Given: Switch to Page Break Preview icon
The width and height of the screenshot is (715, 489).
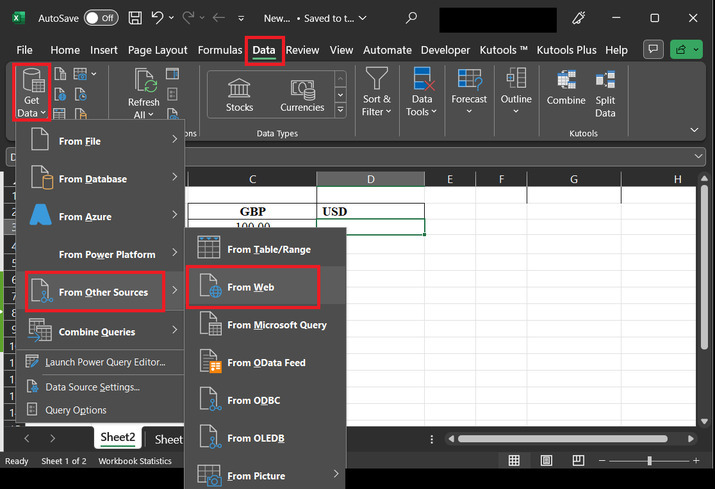Looking at the screenshot, I should click(578, 461).
